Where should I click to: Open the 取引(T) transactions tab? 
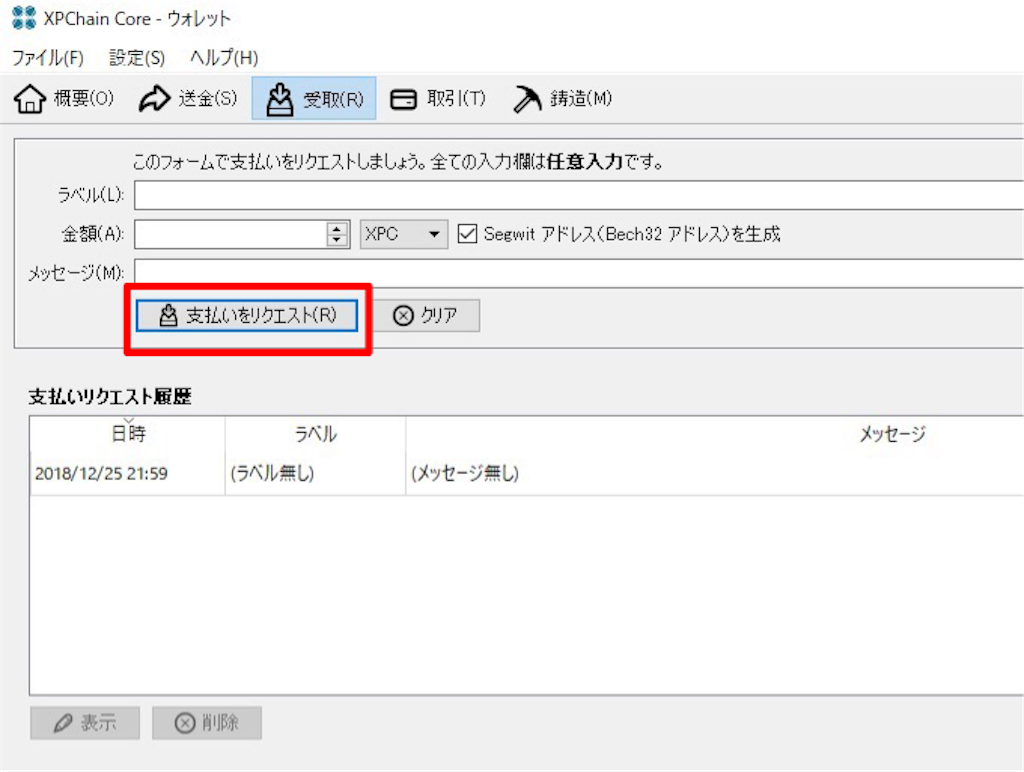coord(438,99)
